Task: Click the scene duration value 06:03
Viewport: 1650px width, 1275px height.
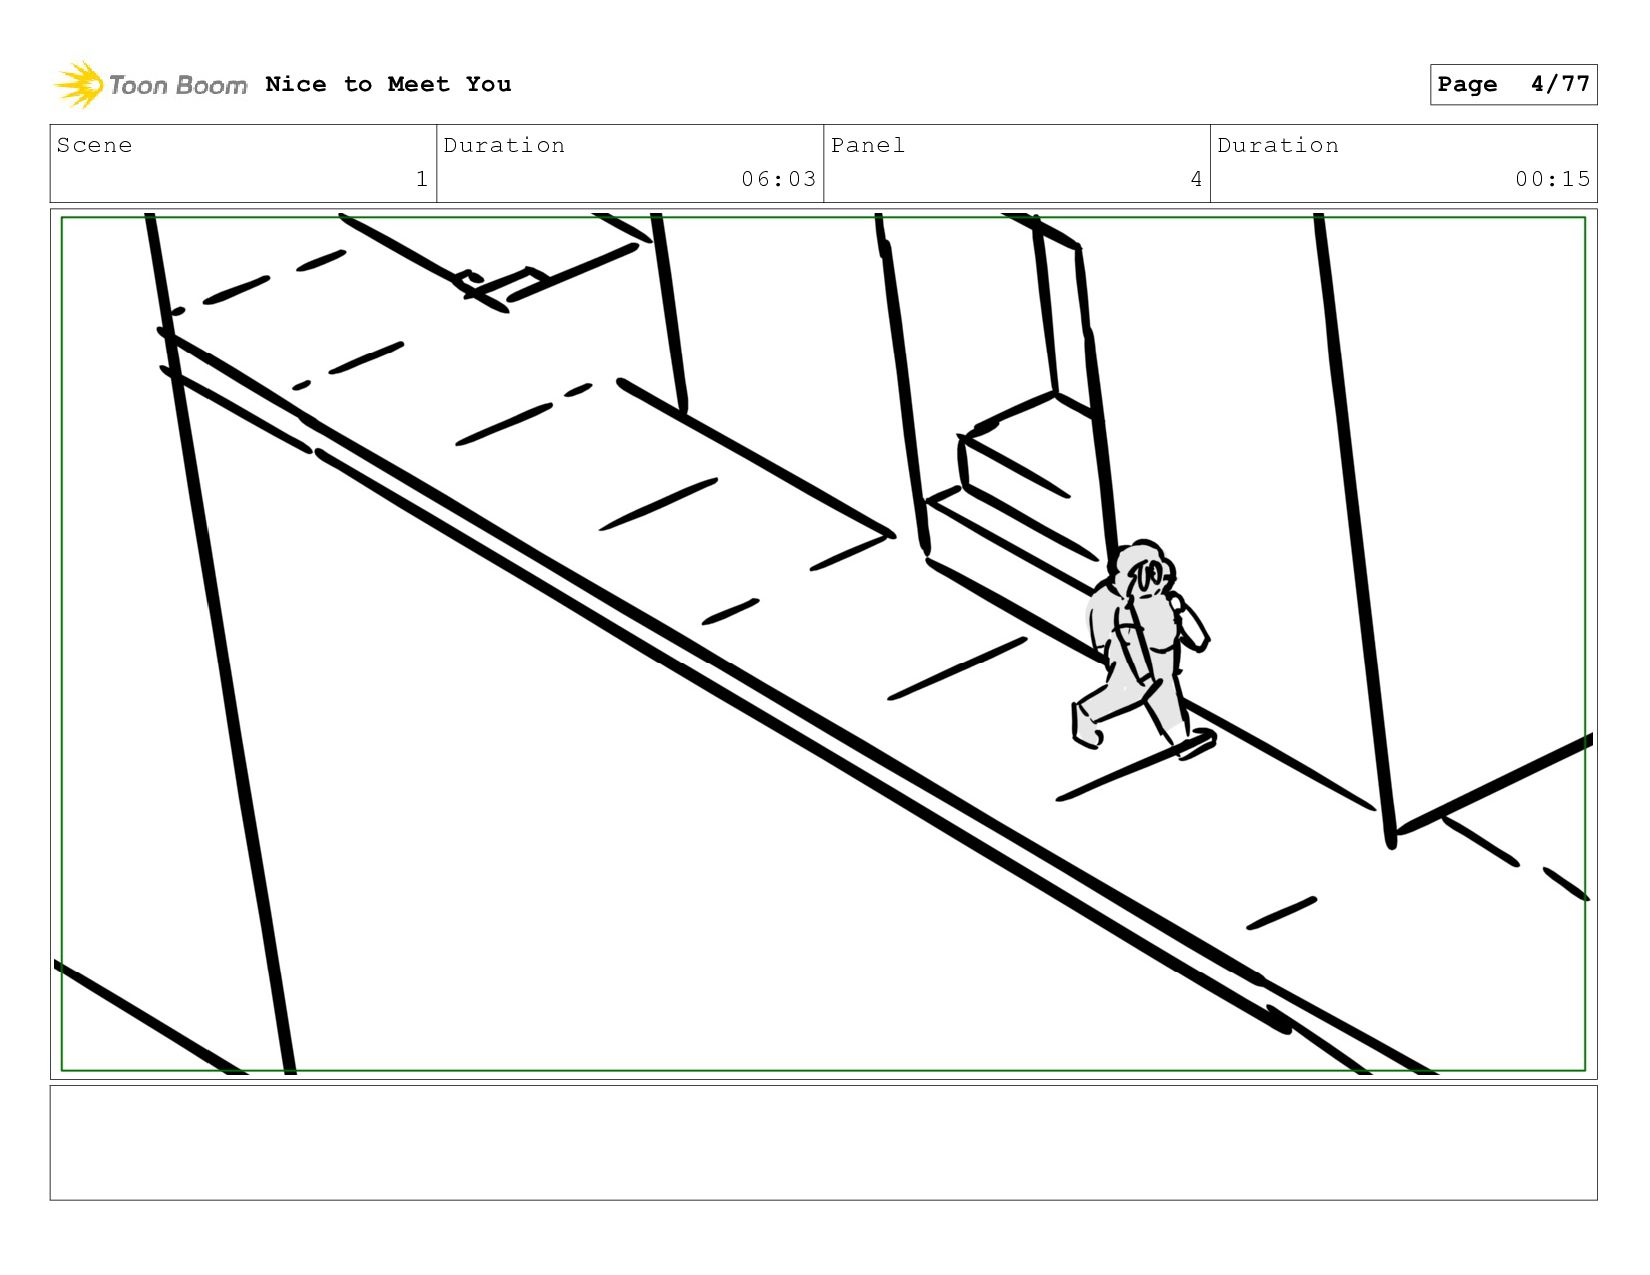Action: click(778, 179)
